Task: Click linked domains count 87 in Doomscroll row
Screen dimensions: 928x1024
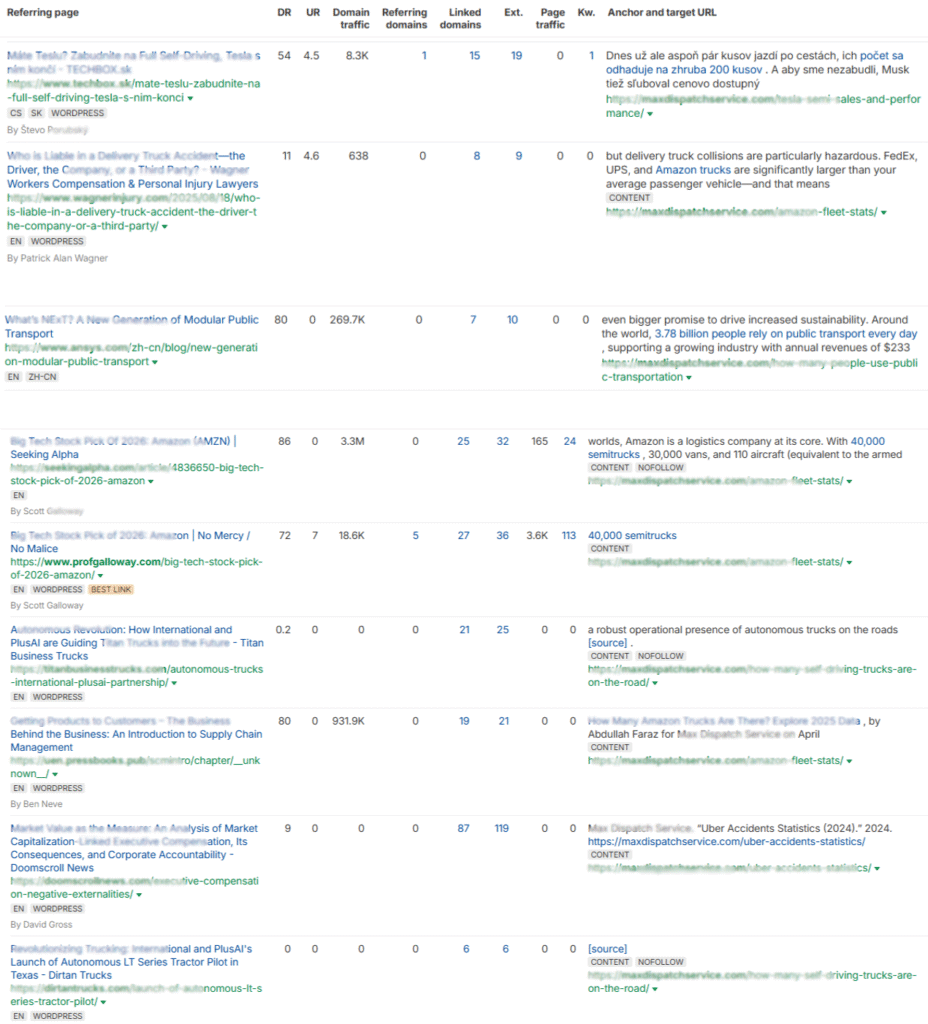Action: point(464,828)
